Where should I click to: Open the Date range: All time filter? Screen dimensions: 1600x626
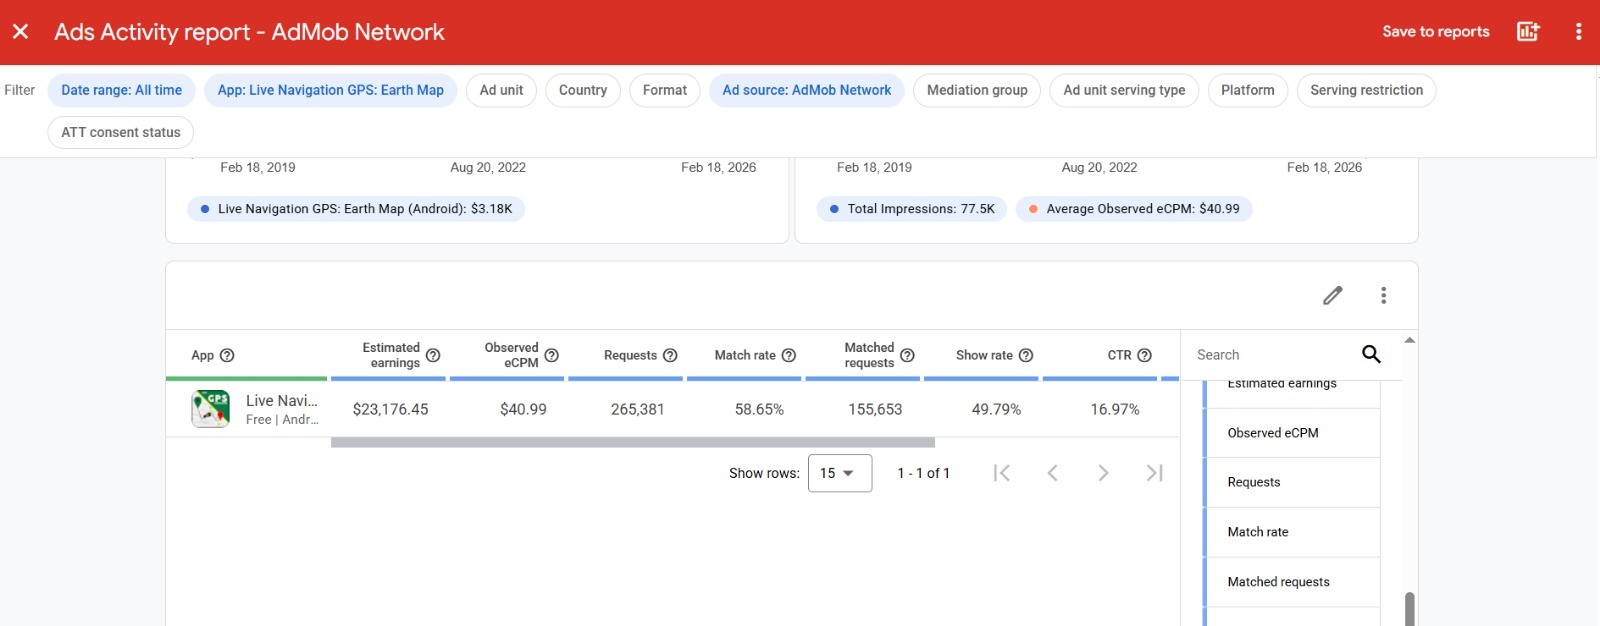click(x=121, y=90)
